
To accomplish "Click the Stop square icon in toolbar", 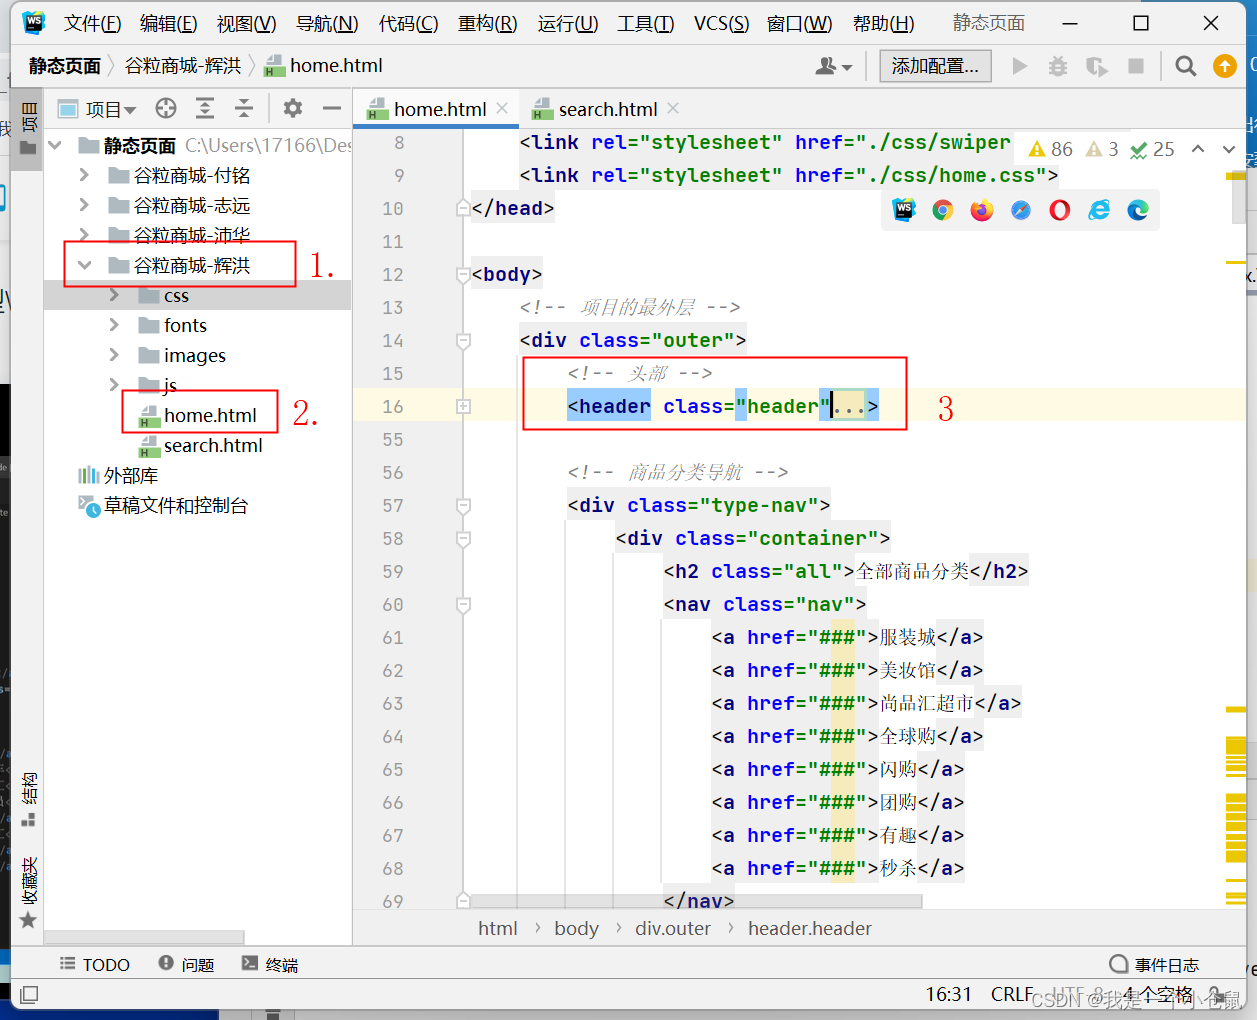I will click(x=1136, y=66).
